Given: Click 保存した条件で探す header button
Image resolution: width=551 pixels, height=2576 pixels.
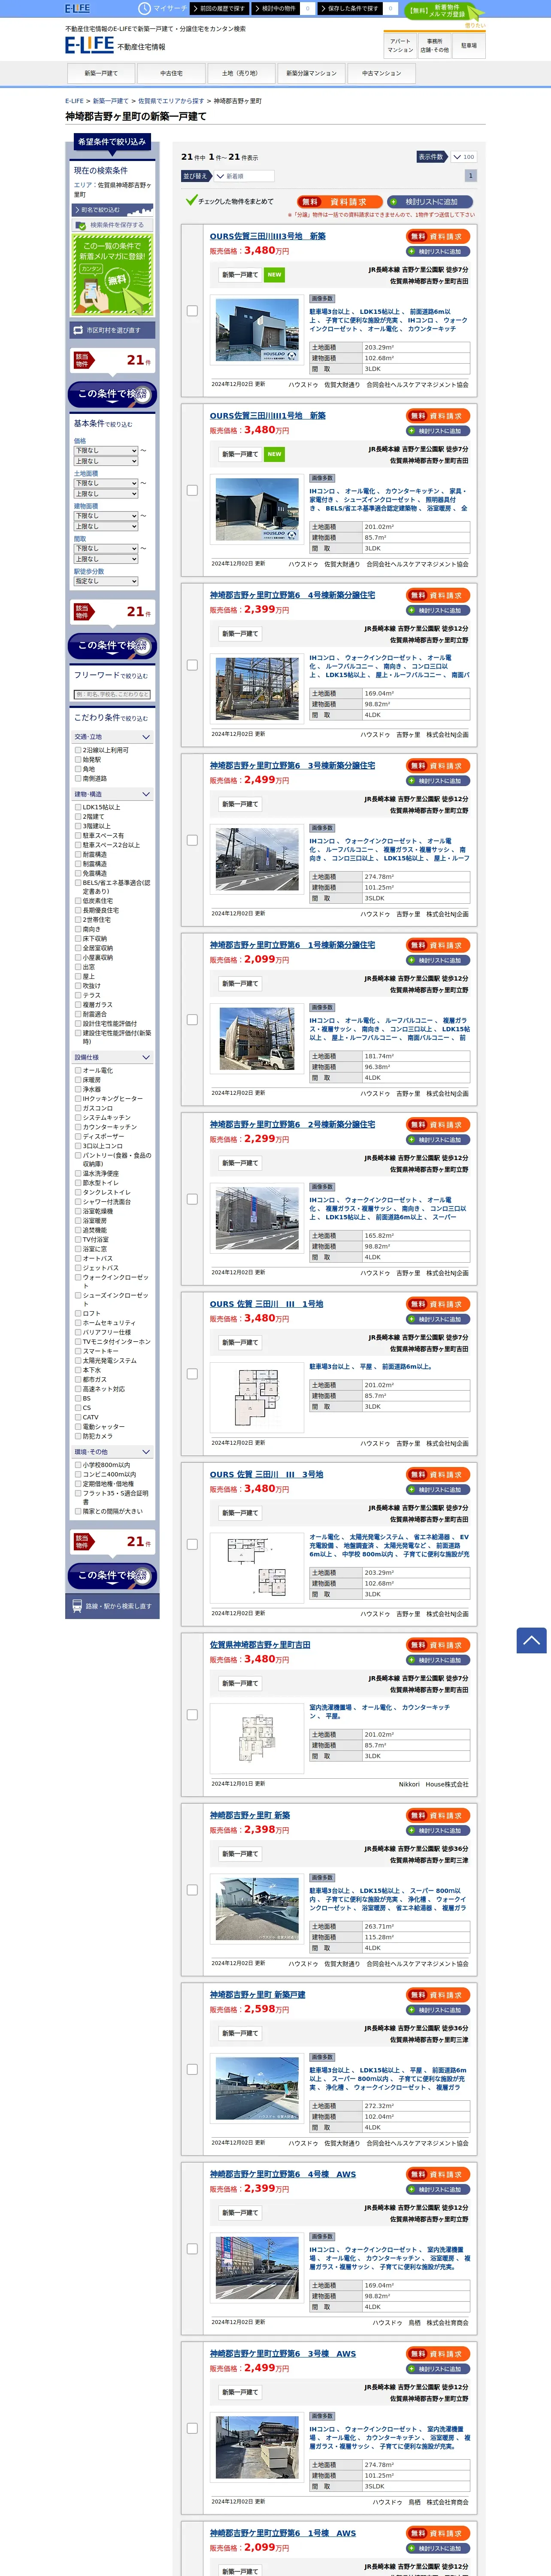Looking at the screenshot, I should 351,8.
